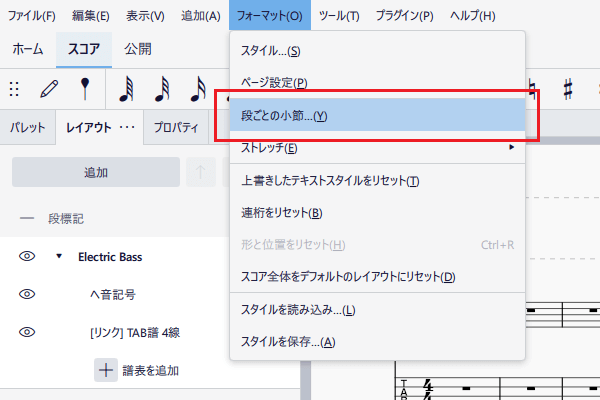Screen dimensions: 600x400
Task: Go to the ホーム tab
Action: pos(26,48)
